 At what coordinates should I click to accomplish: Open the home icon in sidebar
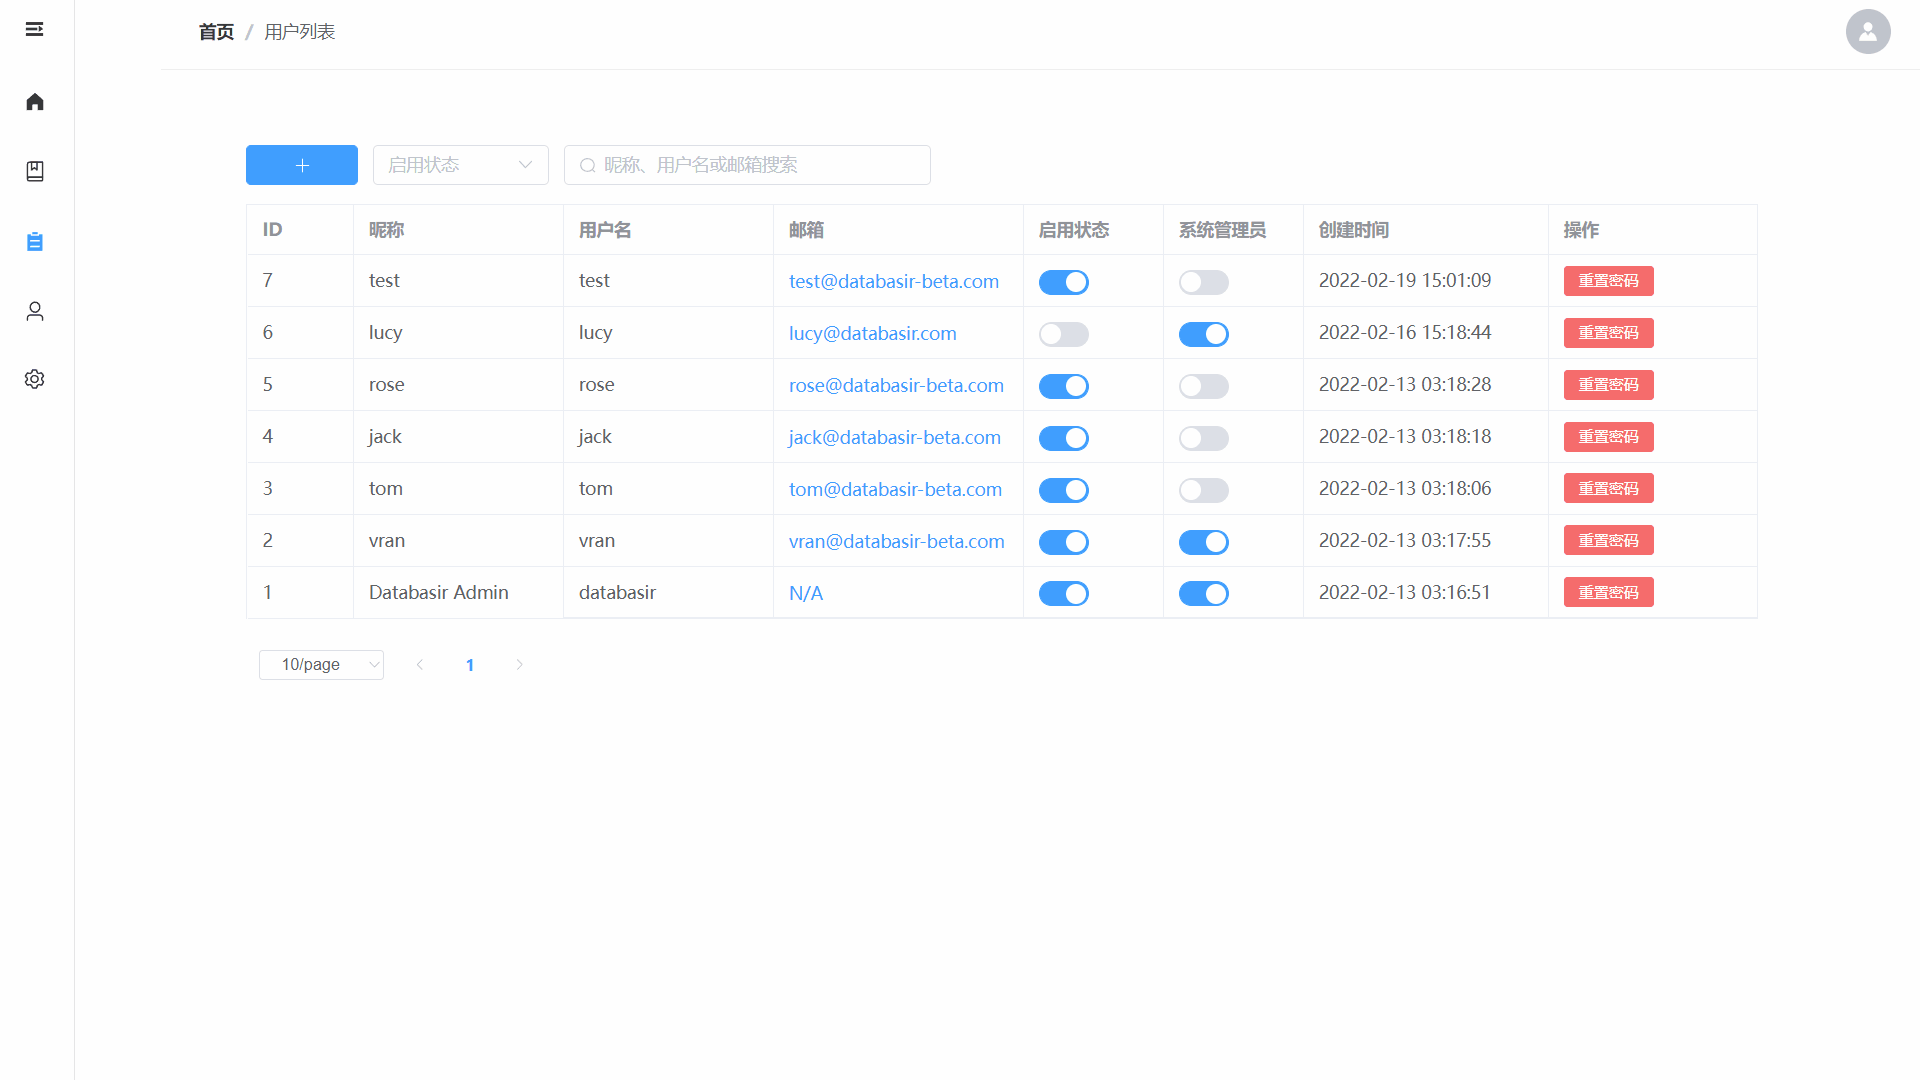click(35, 102)
